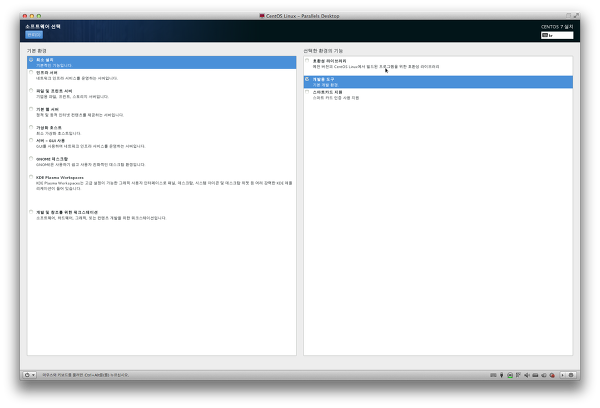This screenshot has height=408, width=600.
Task: Click the 소프트웨어 선택 screen title
Action: click(x=43, y=26)
